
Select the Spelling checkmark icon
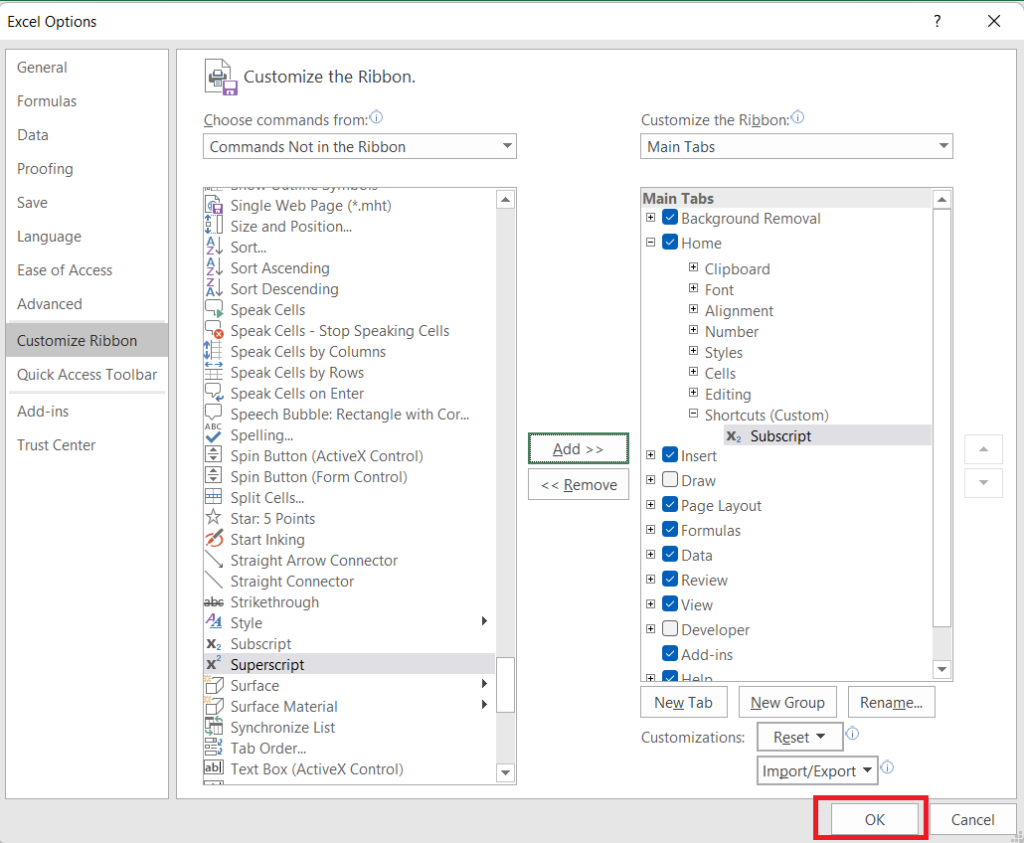pos(214,435)
